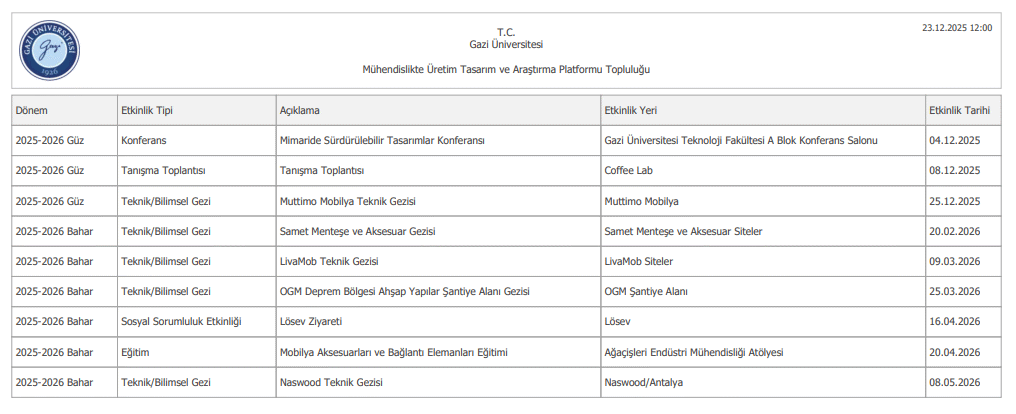
Task: Click the Naswood/Antalya location cell
Action: pyautogui.click(x=645, y=382)
